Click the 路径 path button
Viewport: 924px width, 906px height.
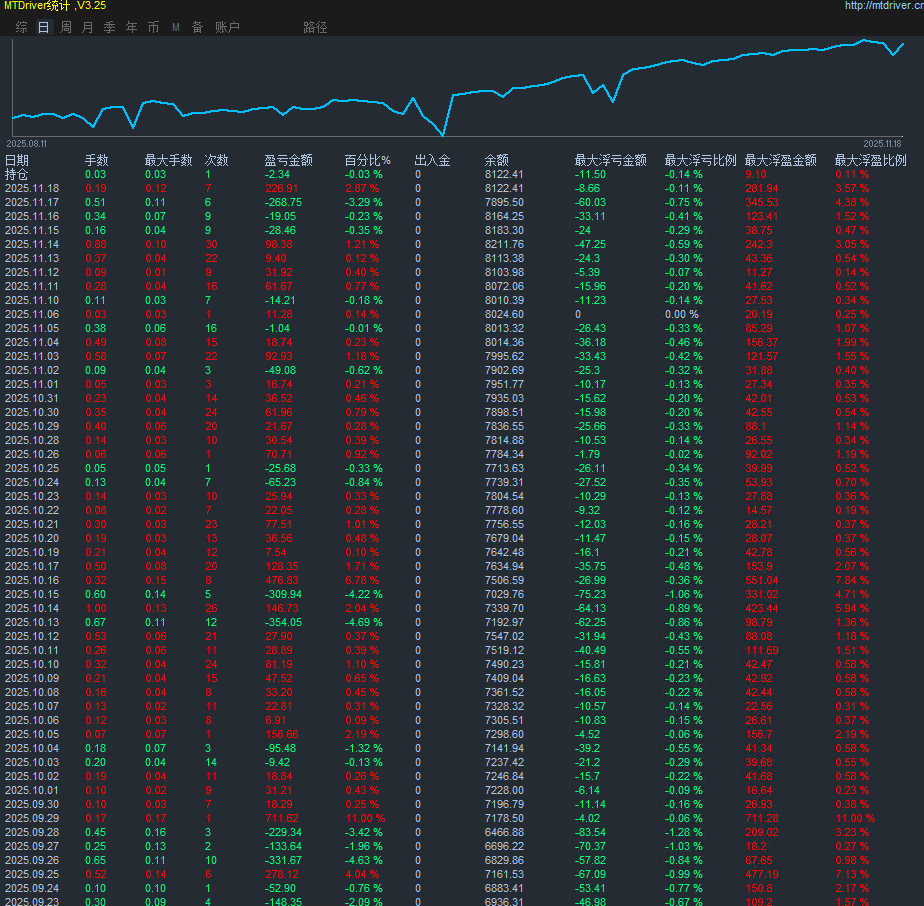pyautogui.click(x=315, y=27)
